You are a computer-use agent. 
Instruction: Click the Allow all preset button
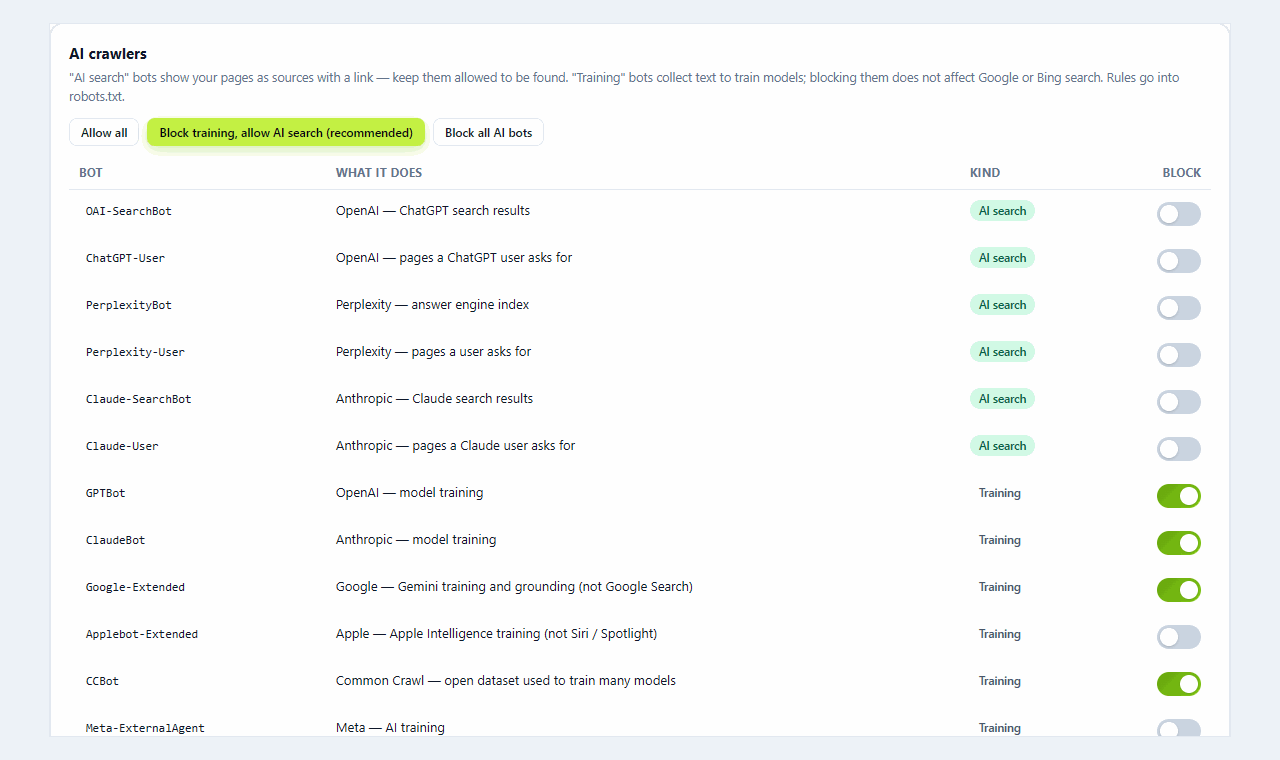104,133
